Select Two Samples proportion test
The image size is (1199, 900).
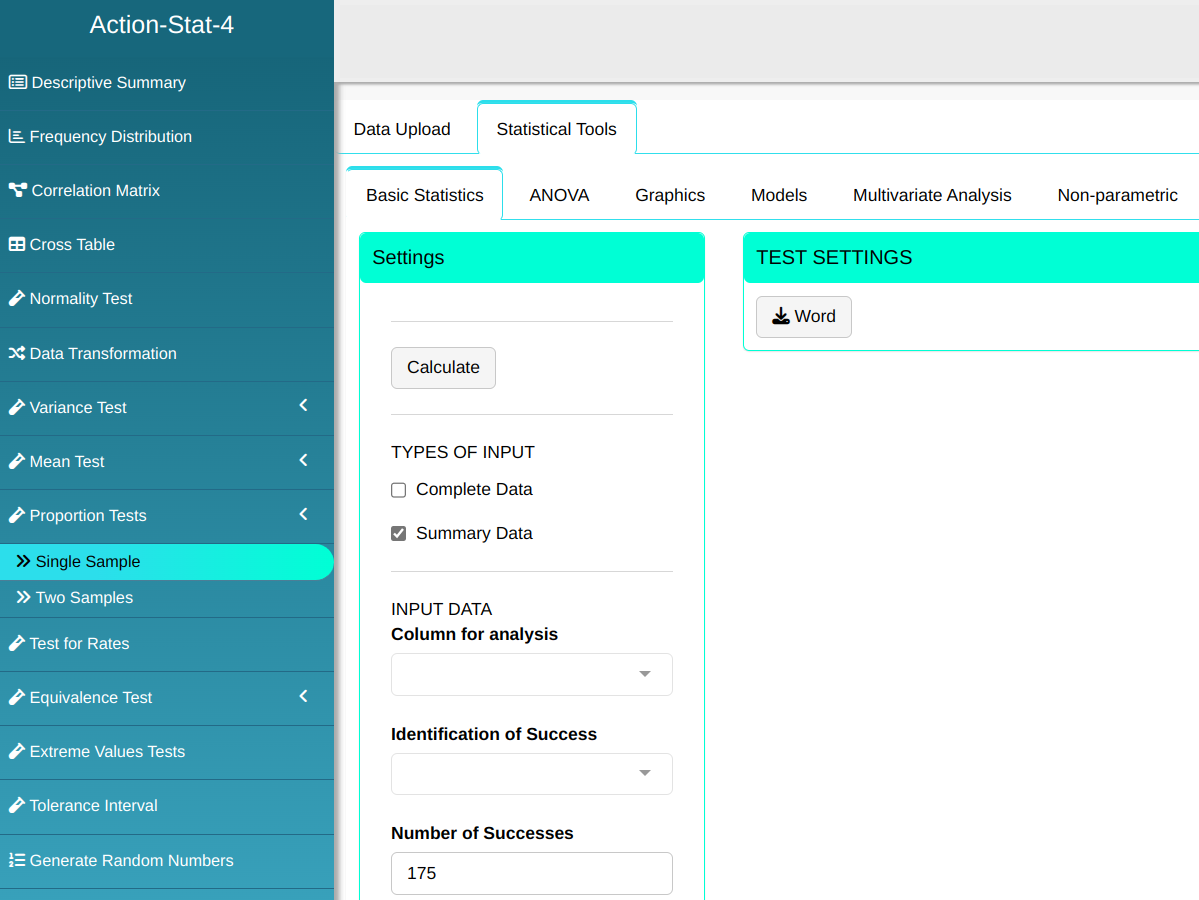click(84, 598)
